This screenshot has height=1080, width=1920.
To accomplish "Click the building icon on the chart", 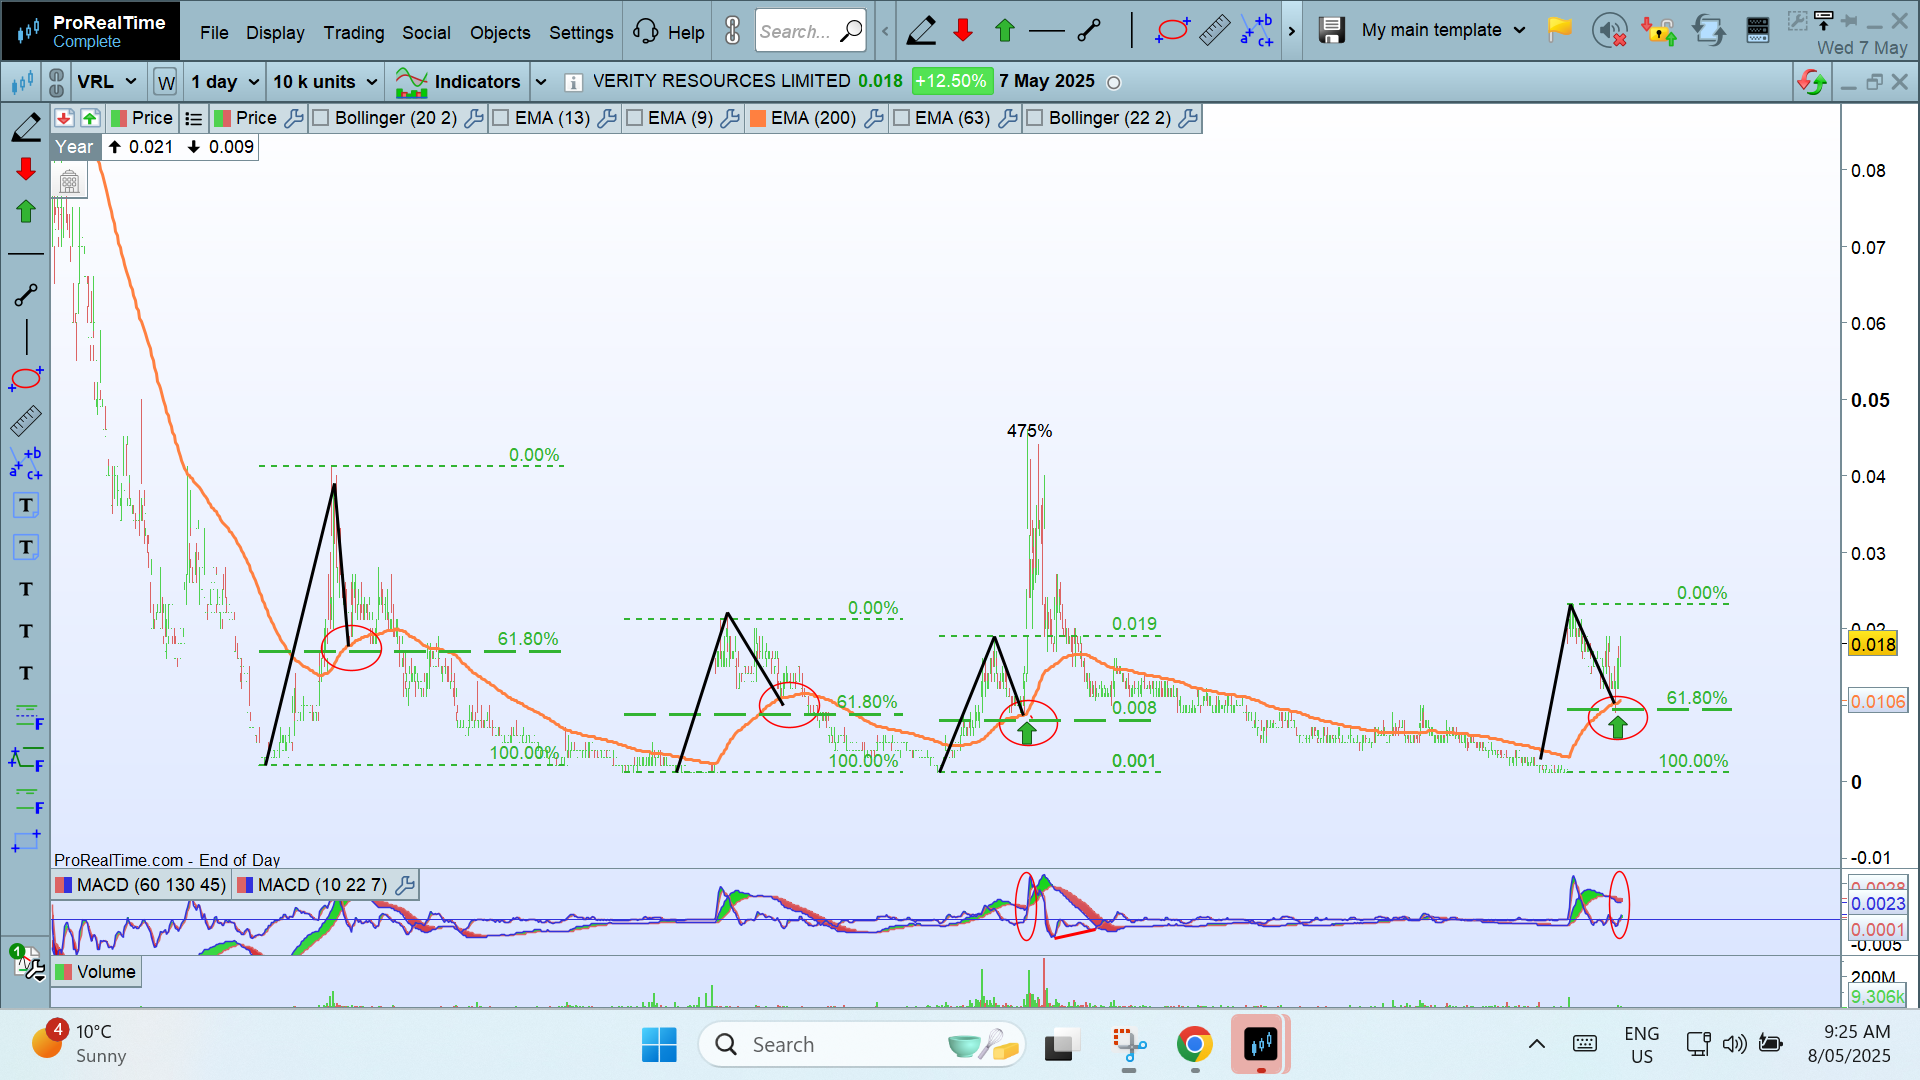I will [69, 182].
